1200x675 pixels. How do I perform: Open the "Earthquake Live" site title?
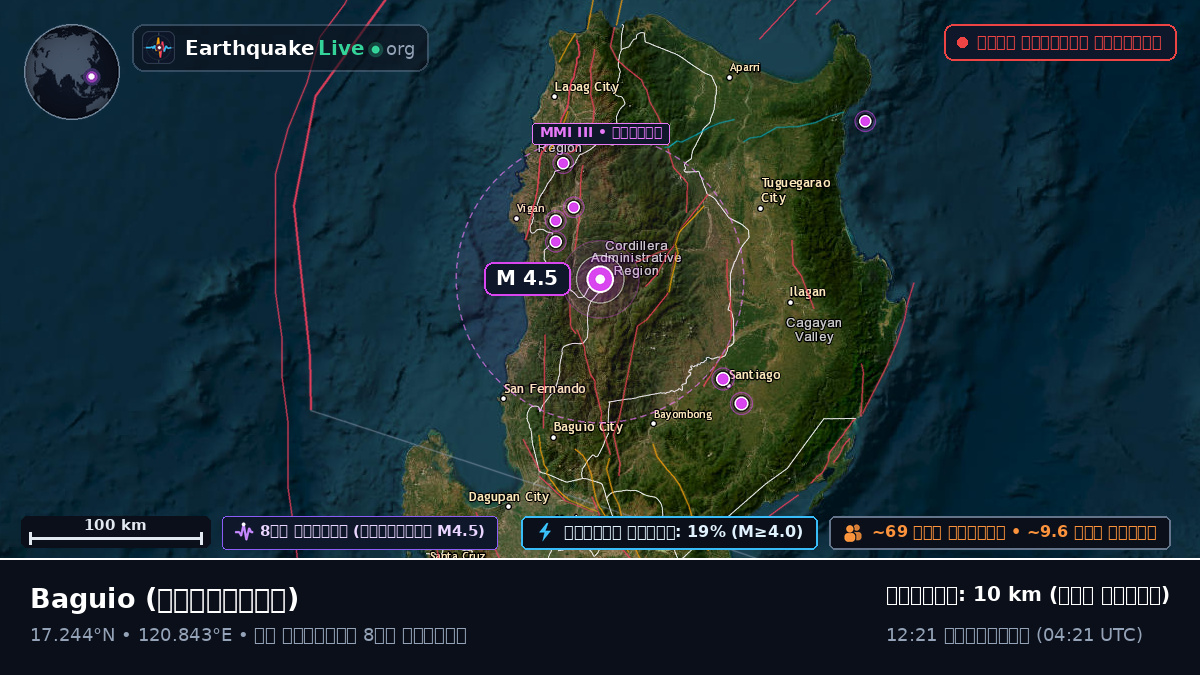(274, 48)
